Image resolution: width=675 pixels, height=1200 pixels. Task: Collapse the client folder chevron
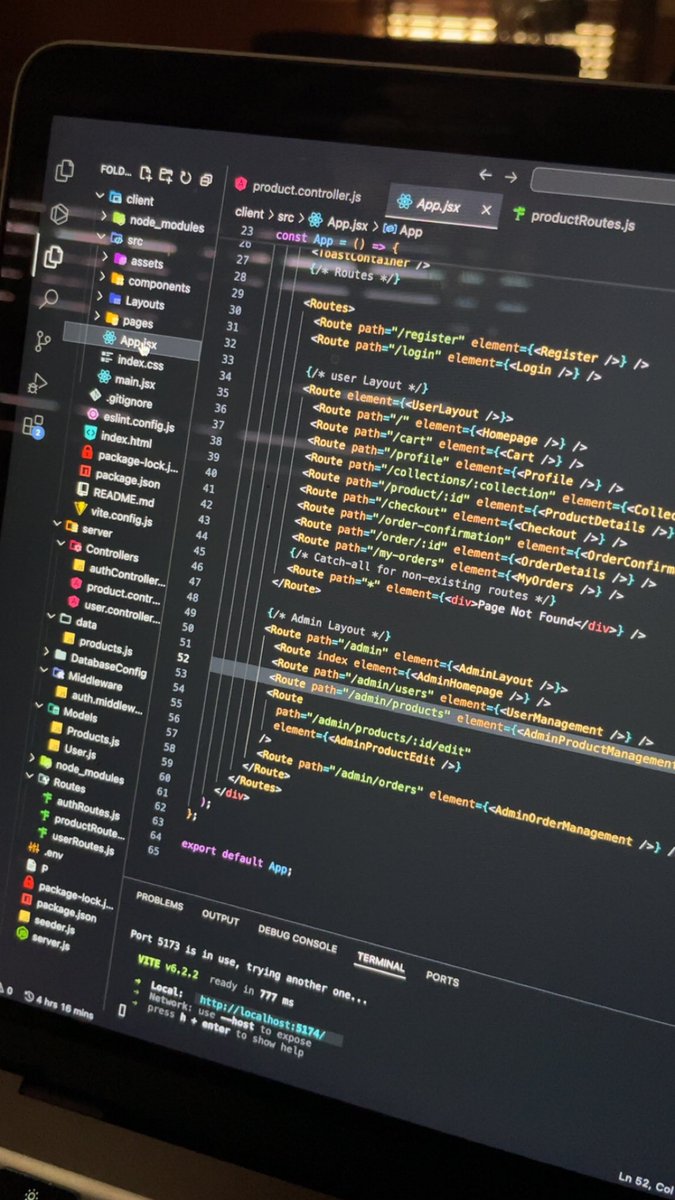[100, 197]
